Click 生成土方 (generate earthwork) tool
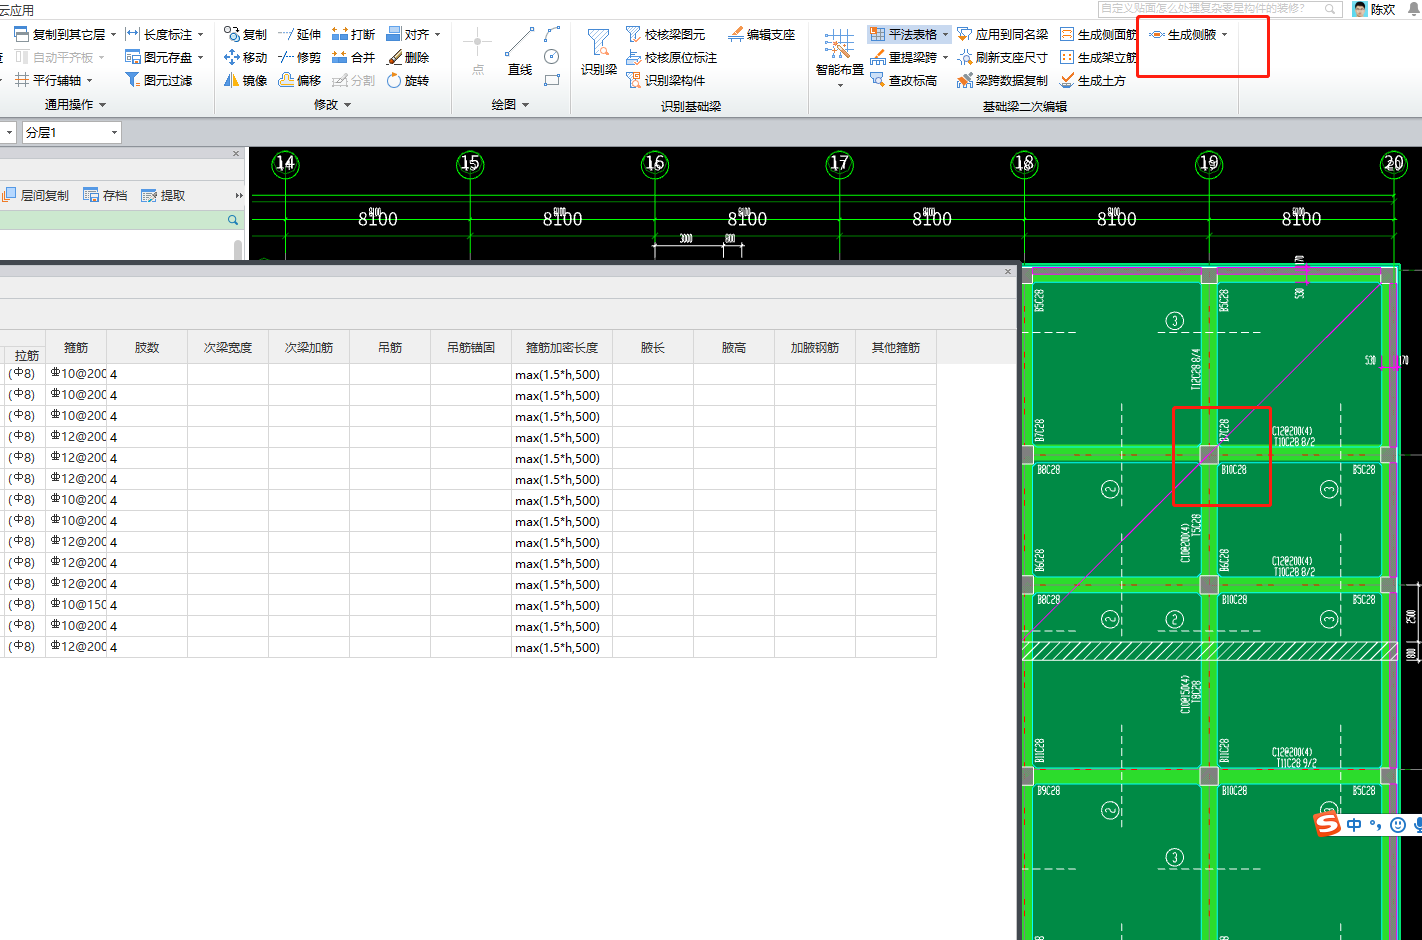 (x=1093, y=80)
